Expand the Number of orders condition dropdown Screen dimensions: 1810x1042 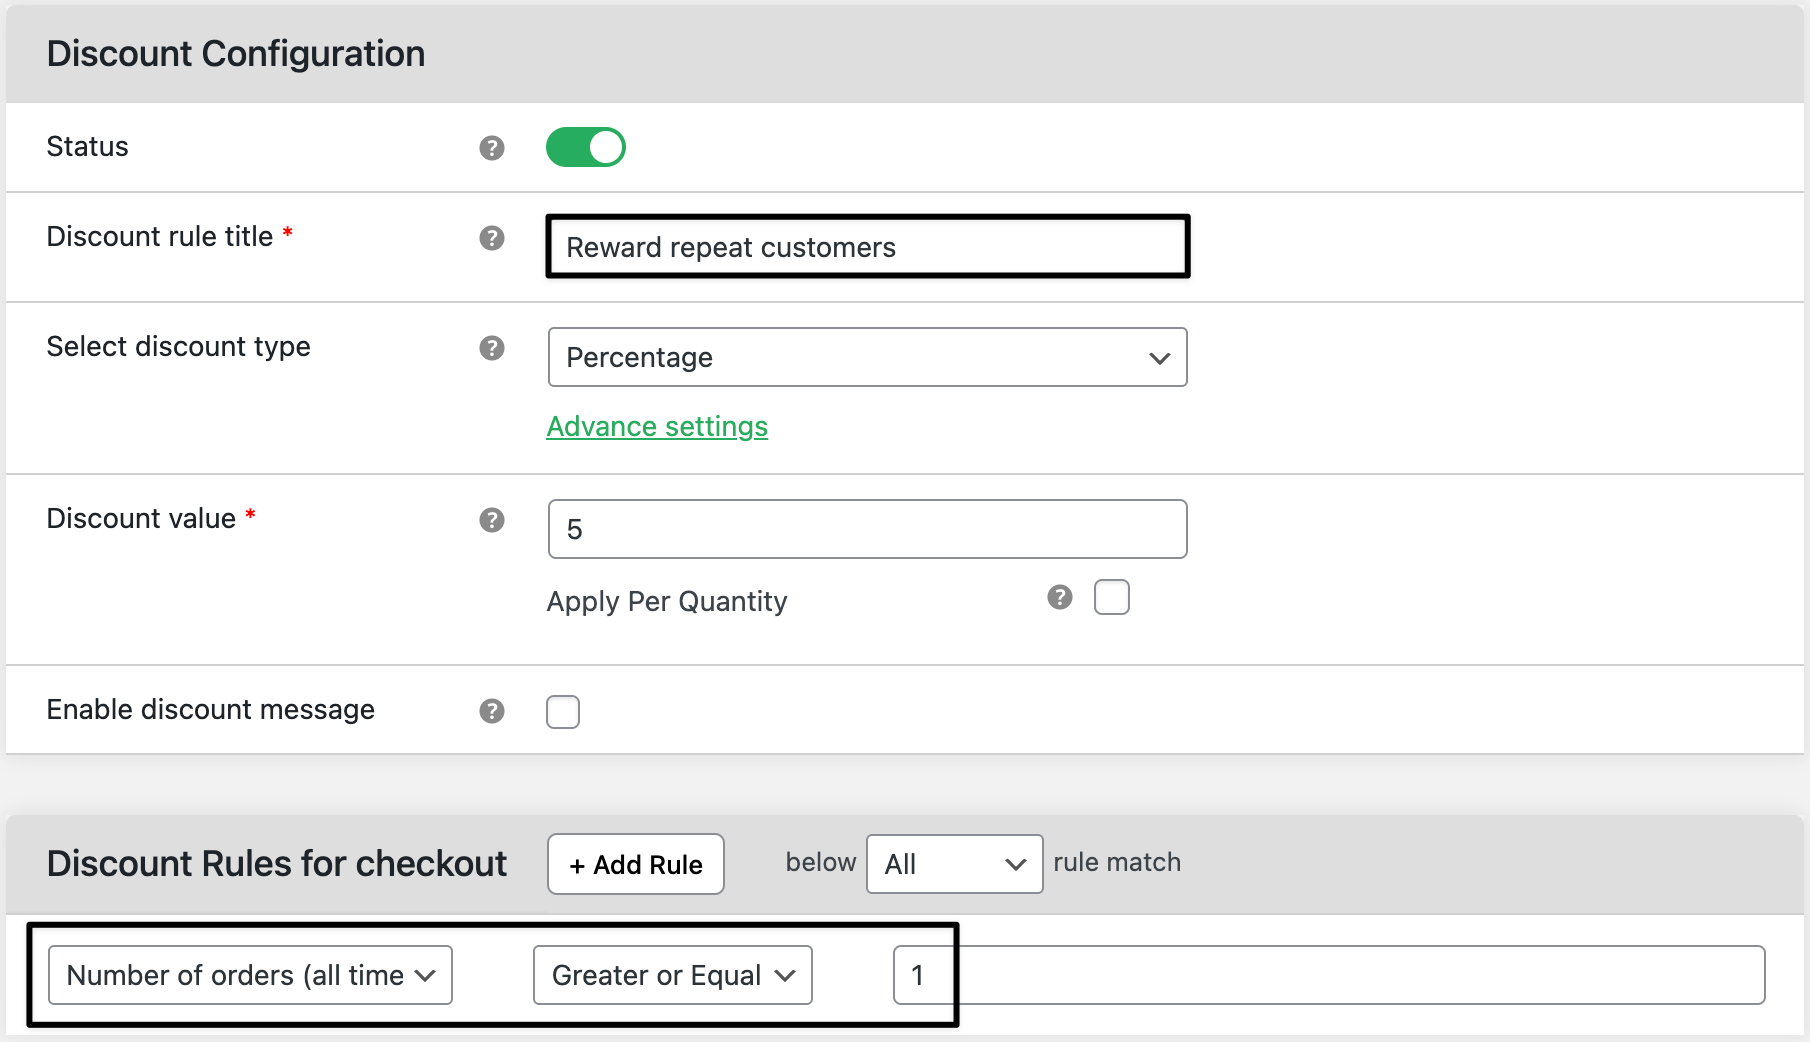[x=250, y=975]
